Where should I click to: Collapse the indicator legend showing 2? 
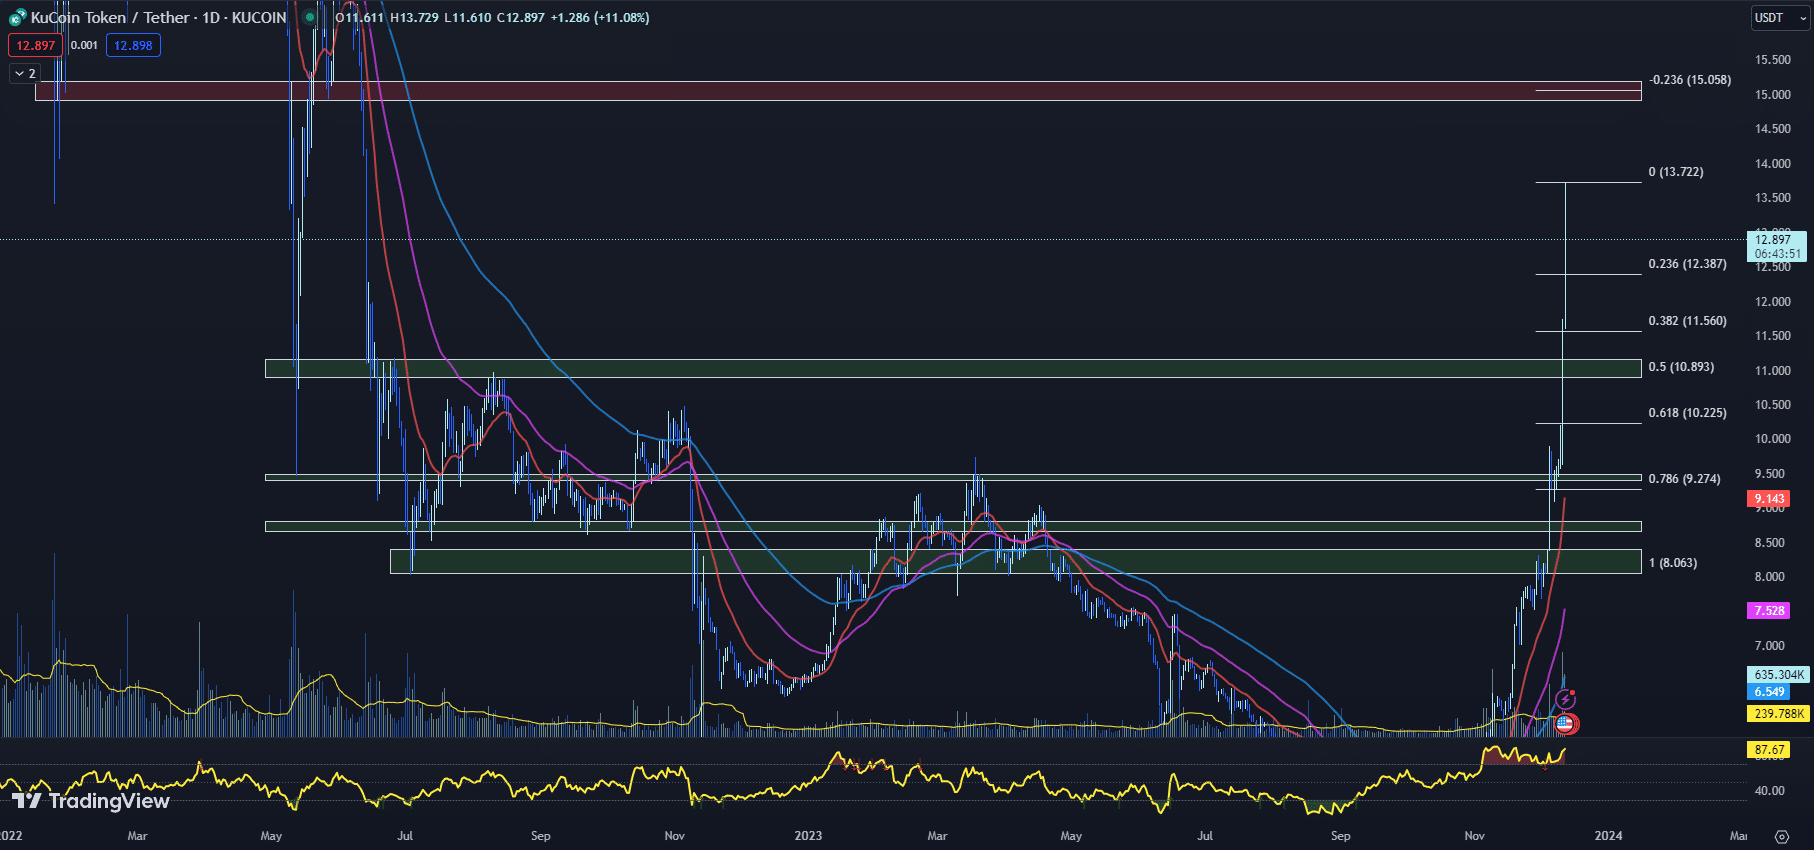click(25, 73)
